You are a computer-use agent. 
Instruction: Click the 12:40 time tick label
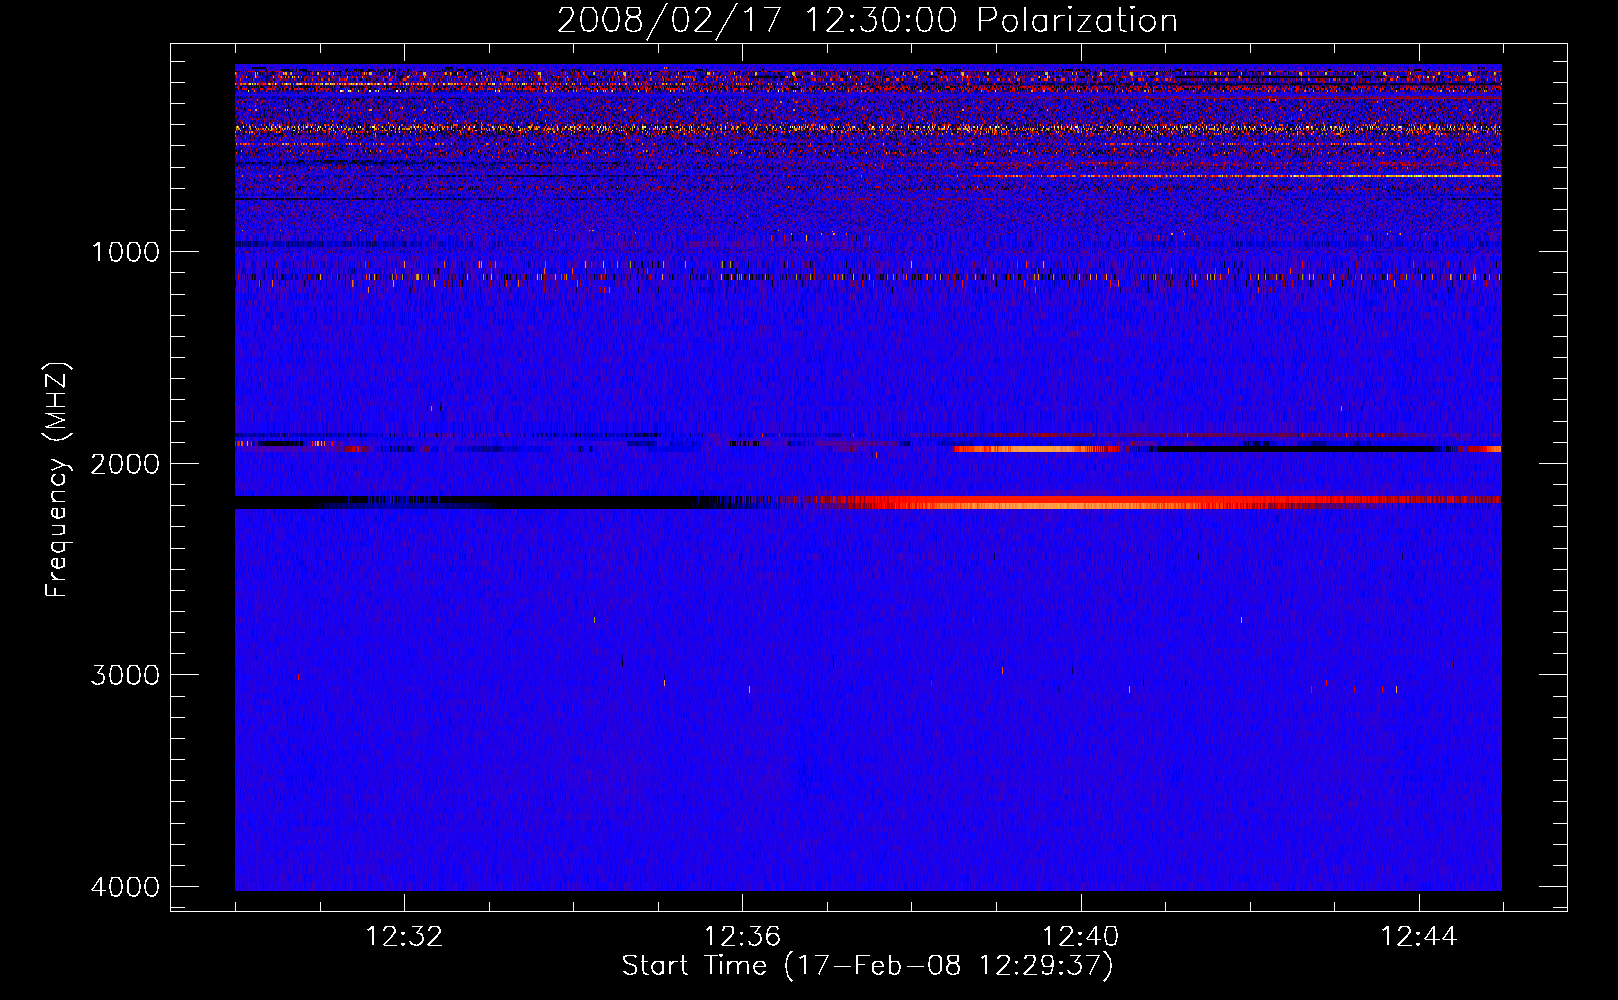pos(1081,937)
